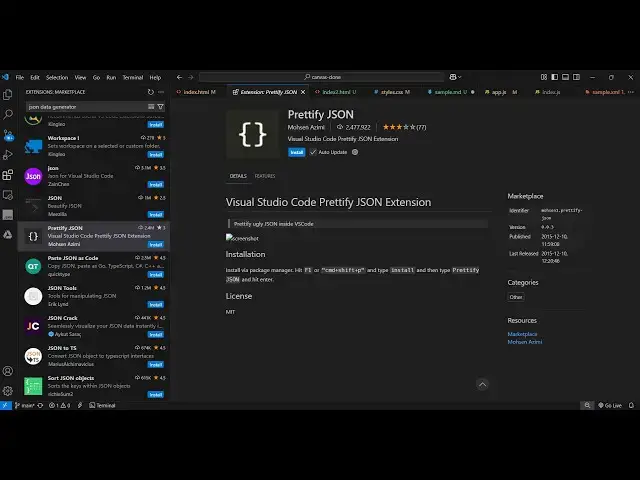Open the Explorer view in activity bar

(8, 95)
